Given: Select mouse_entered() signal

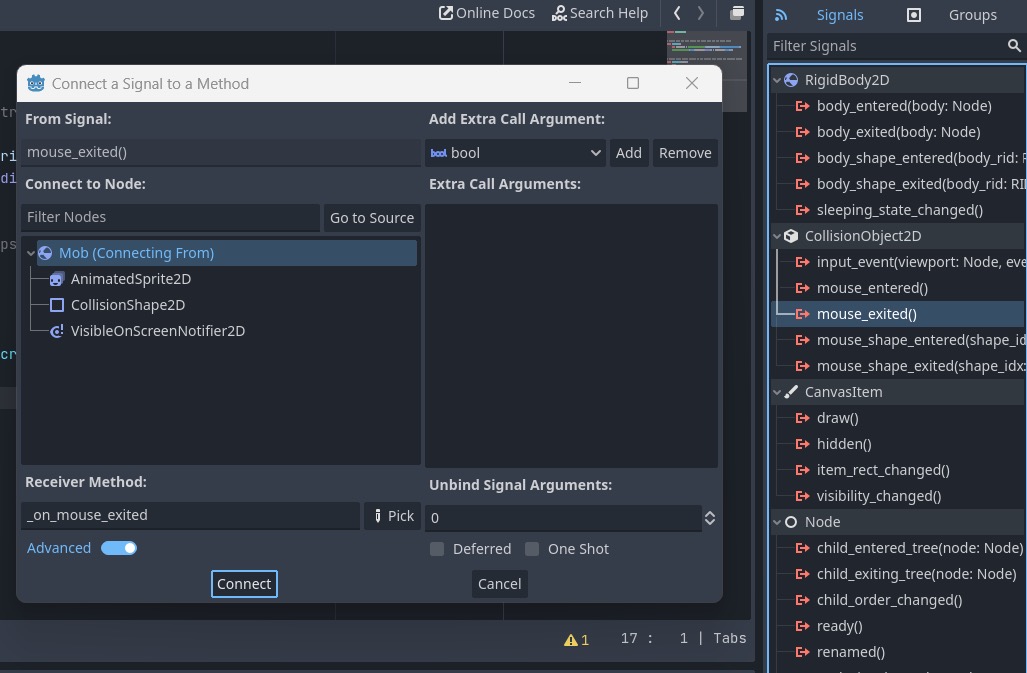Looking at the screenshot, I should pyautogui.click(x=872, y=288).
